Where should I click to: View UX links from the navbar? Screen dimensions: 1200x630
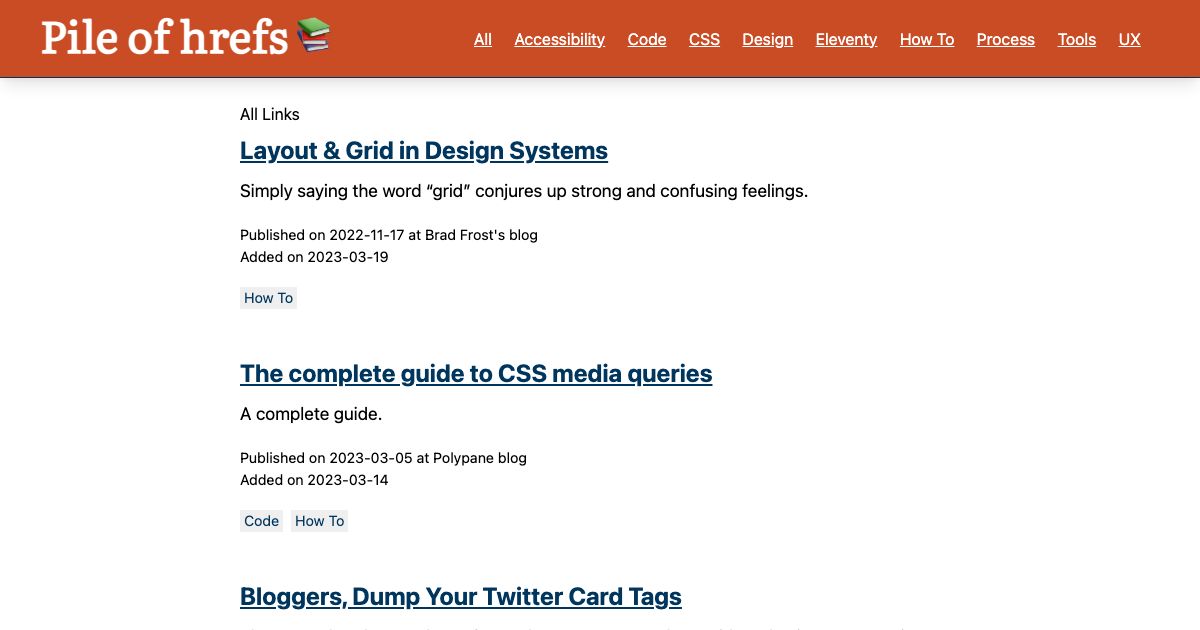click(x=1129, y=39)
